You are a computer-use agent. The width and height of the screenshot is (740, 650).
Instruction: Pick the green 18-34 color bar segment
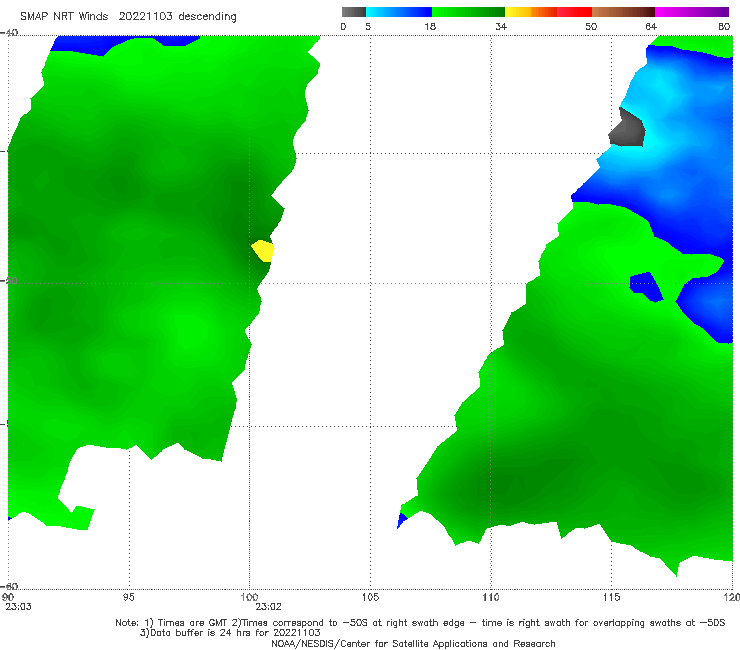pos(468,12)
